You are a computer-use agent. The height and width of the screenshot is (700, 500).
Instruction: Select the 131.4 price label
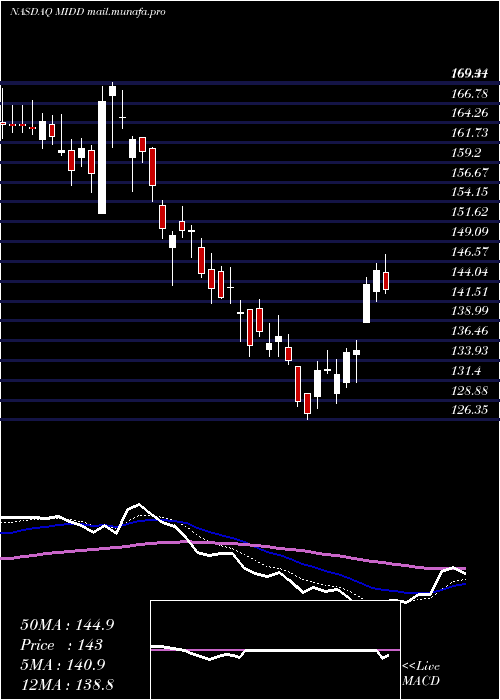(x=467, y=371)
